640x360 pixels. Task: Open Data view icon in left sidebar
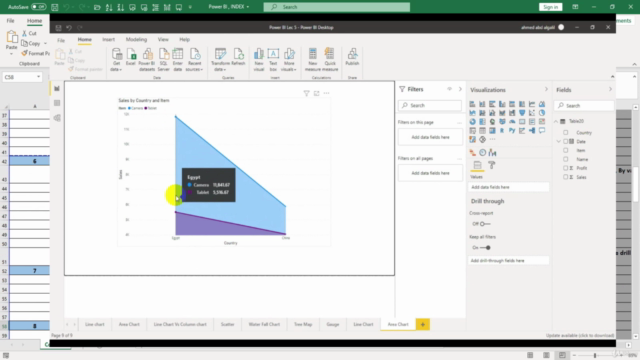coord(57,103)
